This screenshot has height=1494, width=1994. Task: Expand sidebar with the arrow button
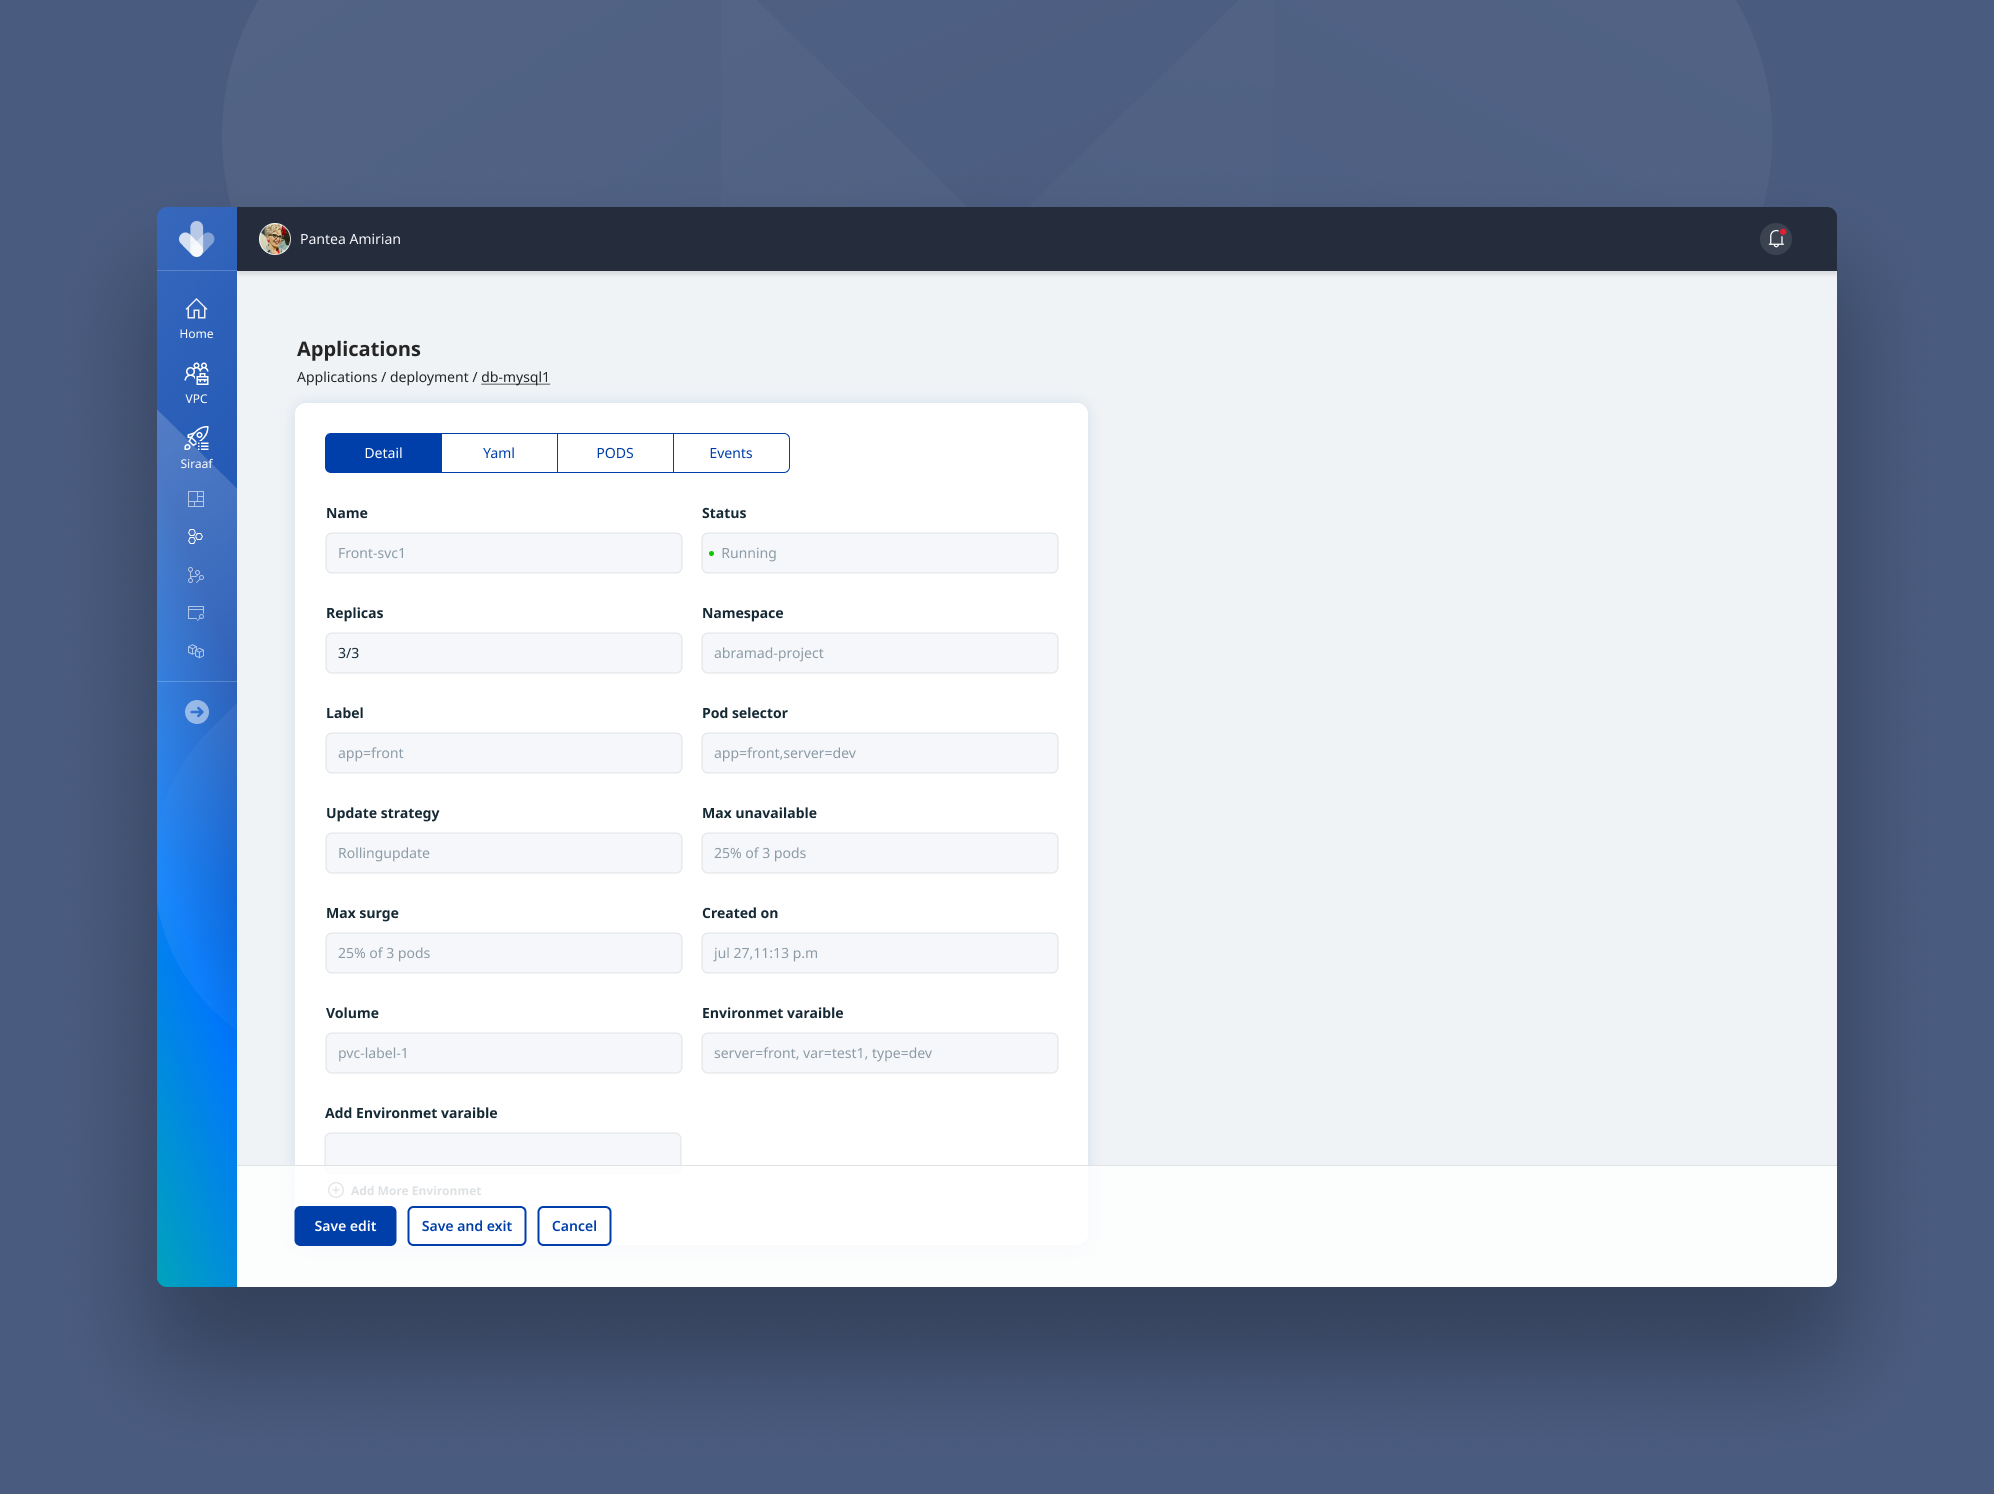(197, 712)
